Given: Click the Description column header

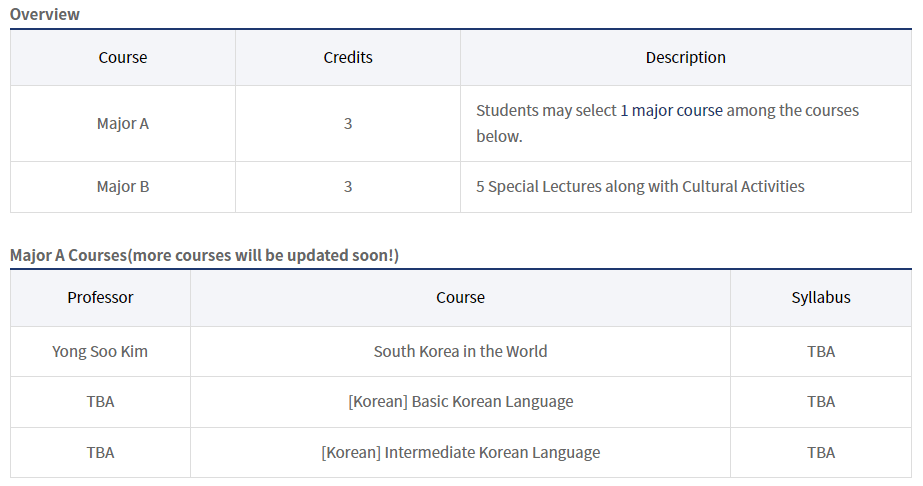Looking at the screenshot, I should [x=685, y=58].
